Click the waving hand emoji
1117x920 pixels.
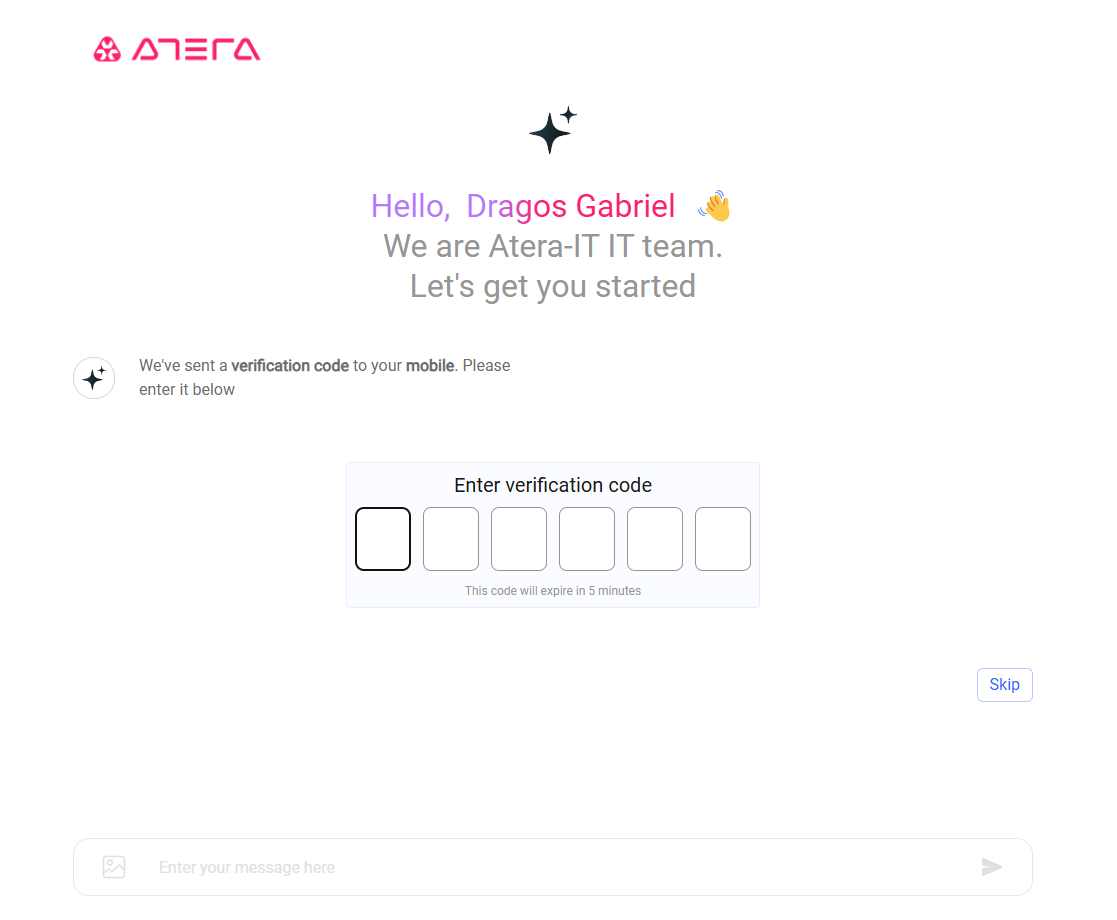[715, 206]
